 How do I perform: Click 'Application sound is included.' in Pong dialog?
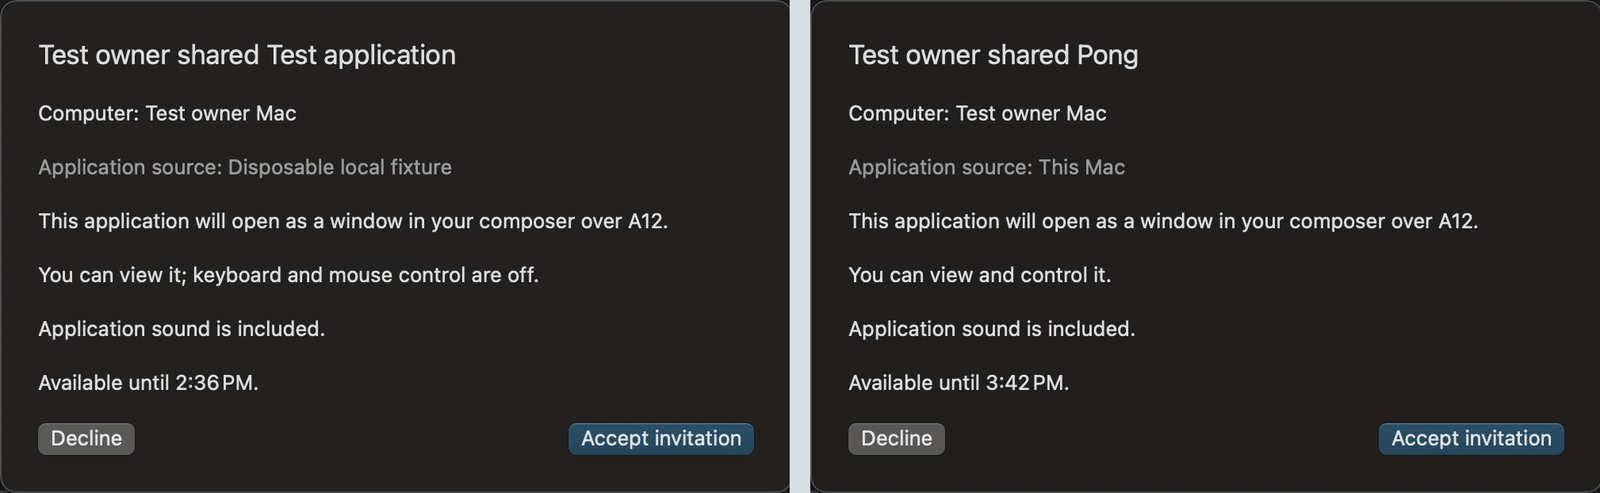pos(992,329)
